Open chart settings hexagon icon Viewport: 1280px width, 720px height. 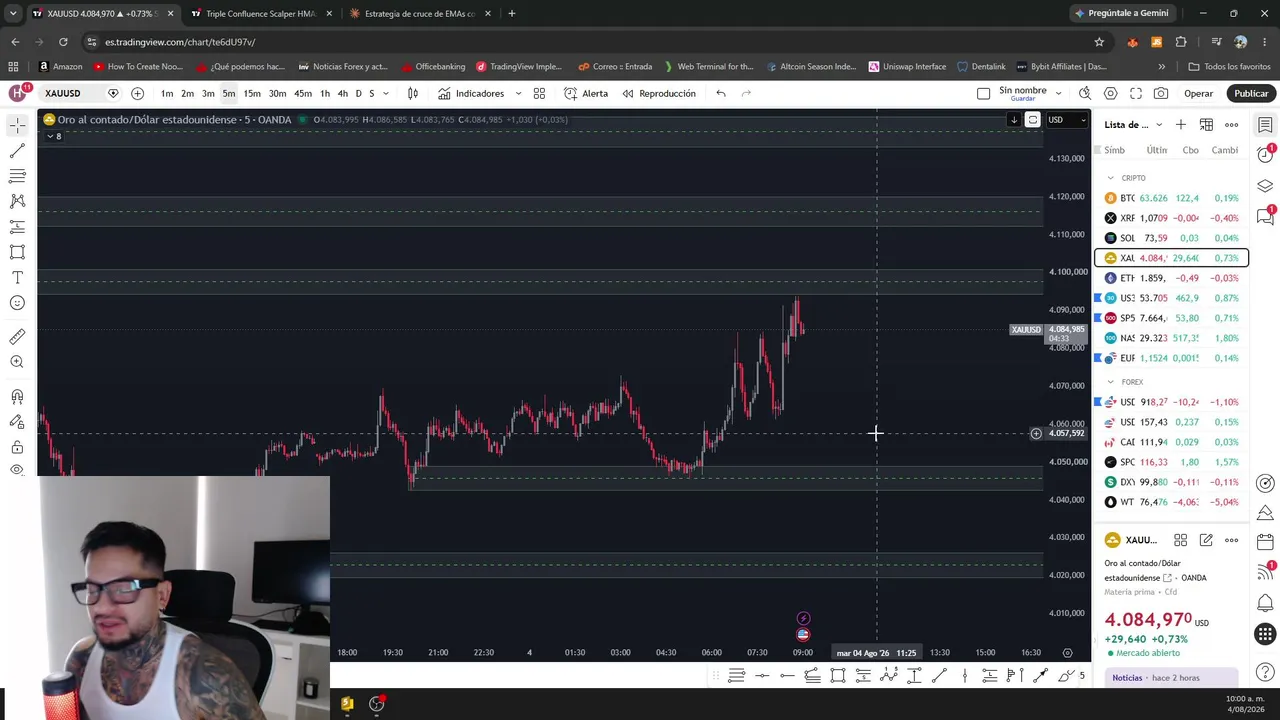1111,93
